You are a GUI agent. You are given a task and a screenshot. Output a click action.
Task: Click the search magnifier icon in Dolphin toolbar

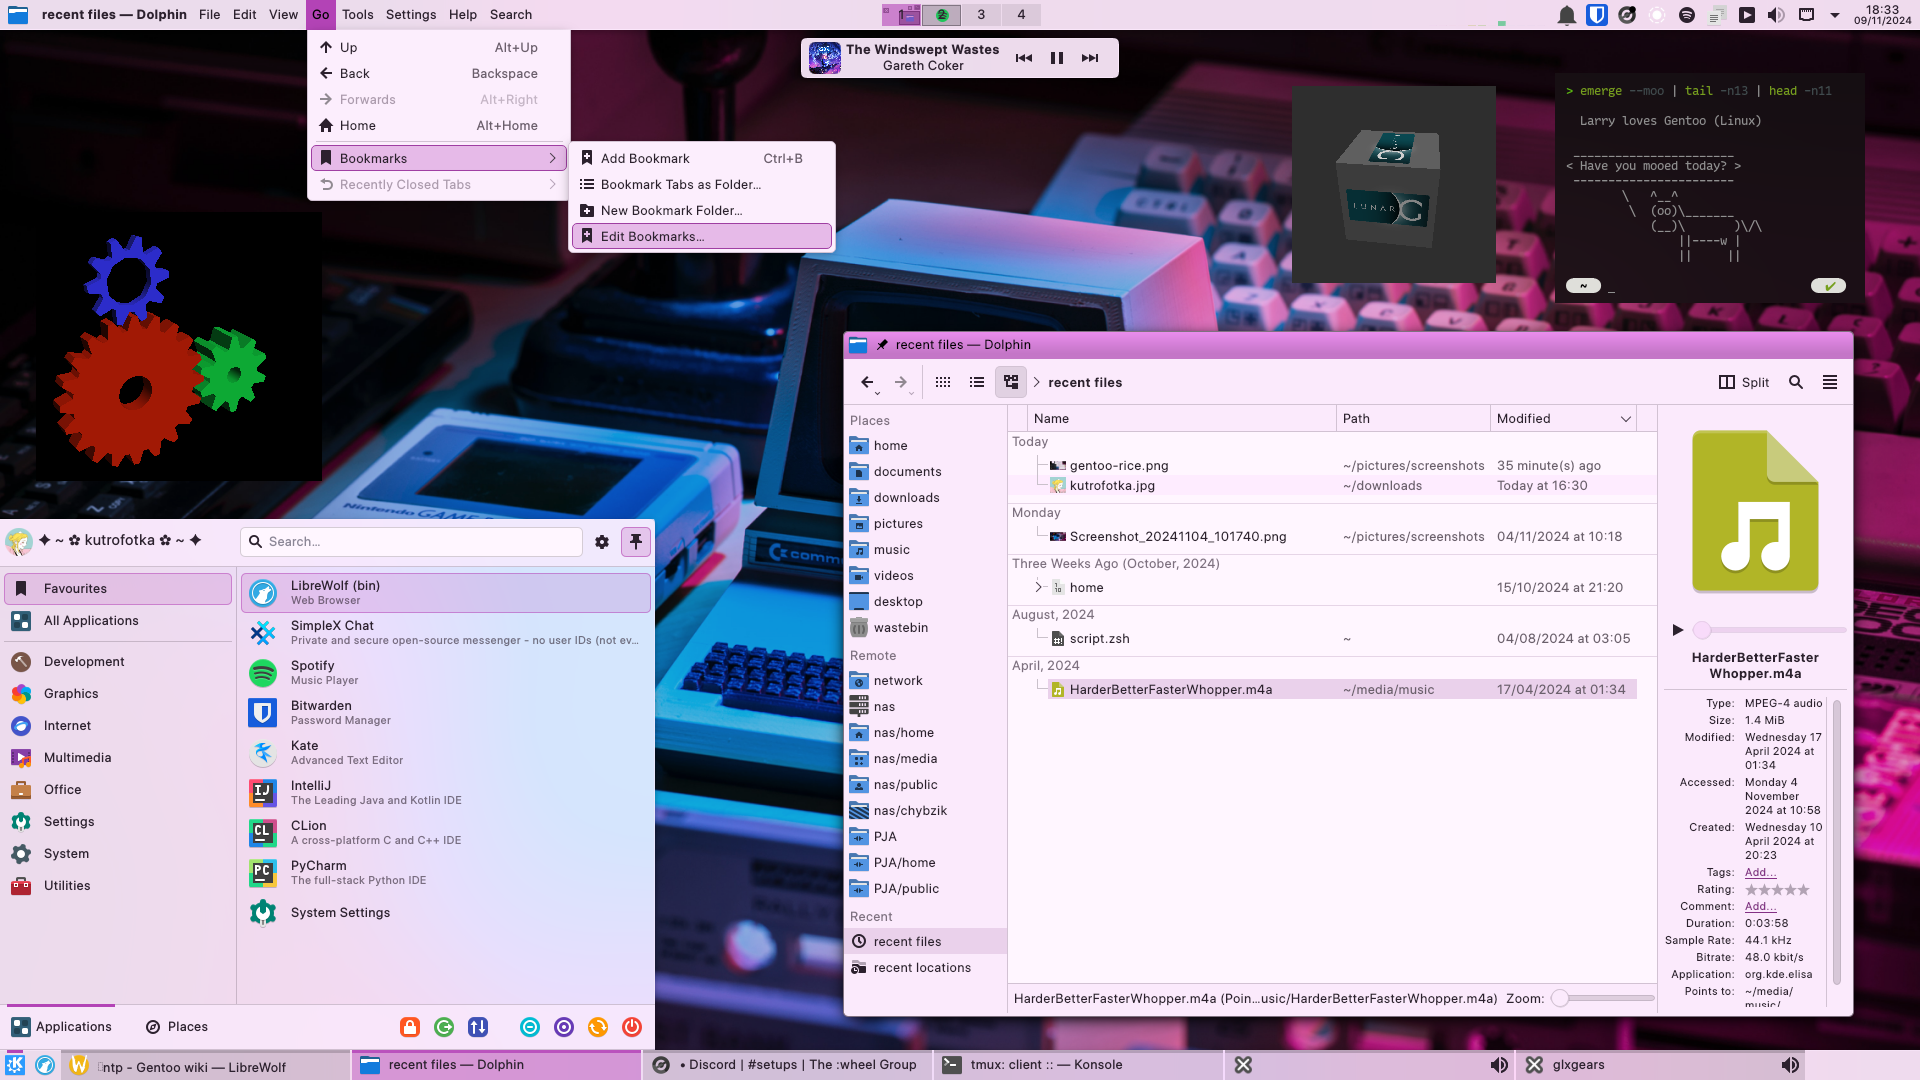pos(1796,382)
